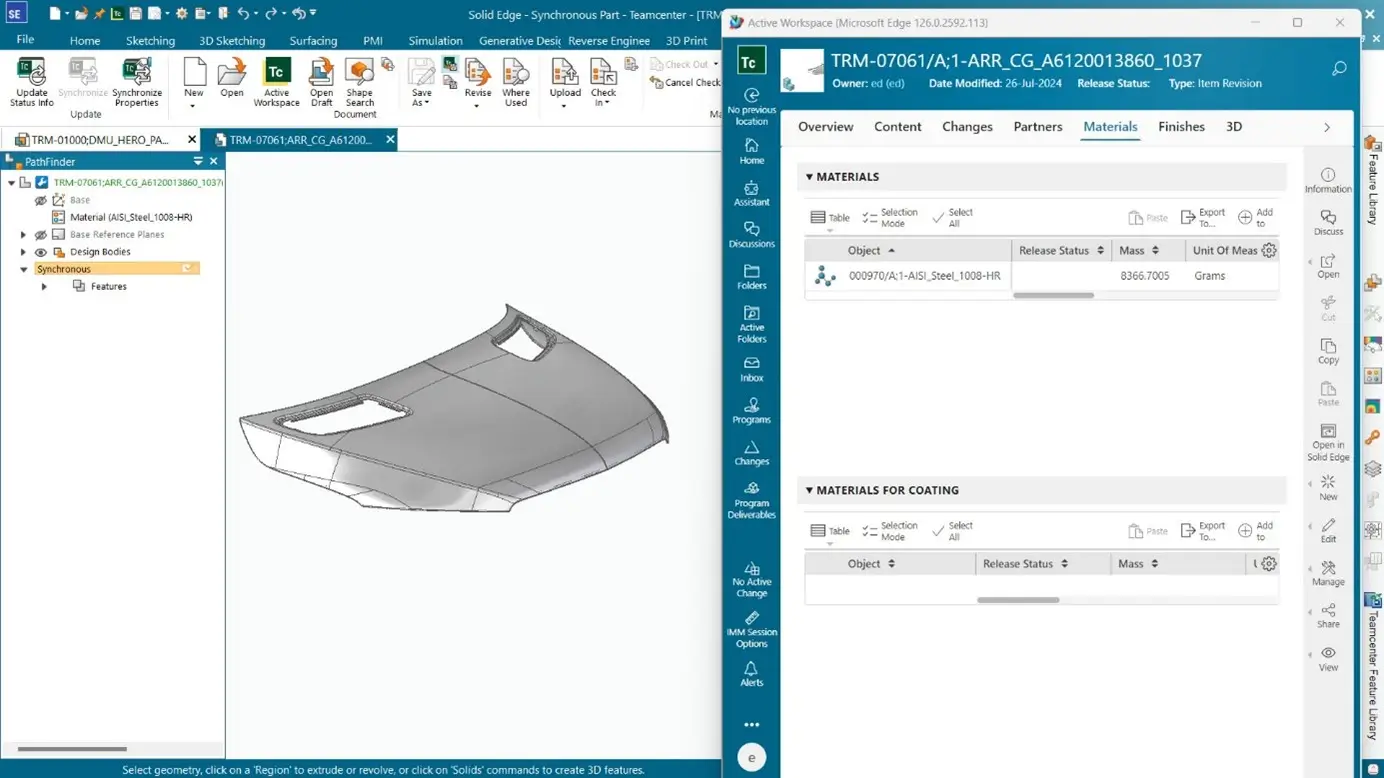Switch to the Surfacing ribbon tab
Viewport: 1384px width, 778px height.
pos(313,41)
